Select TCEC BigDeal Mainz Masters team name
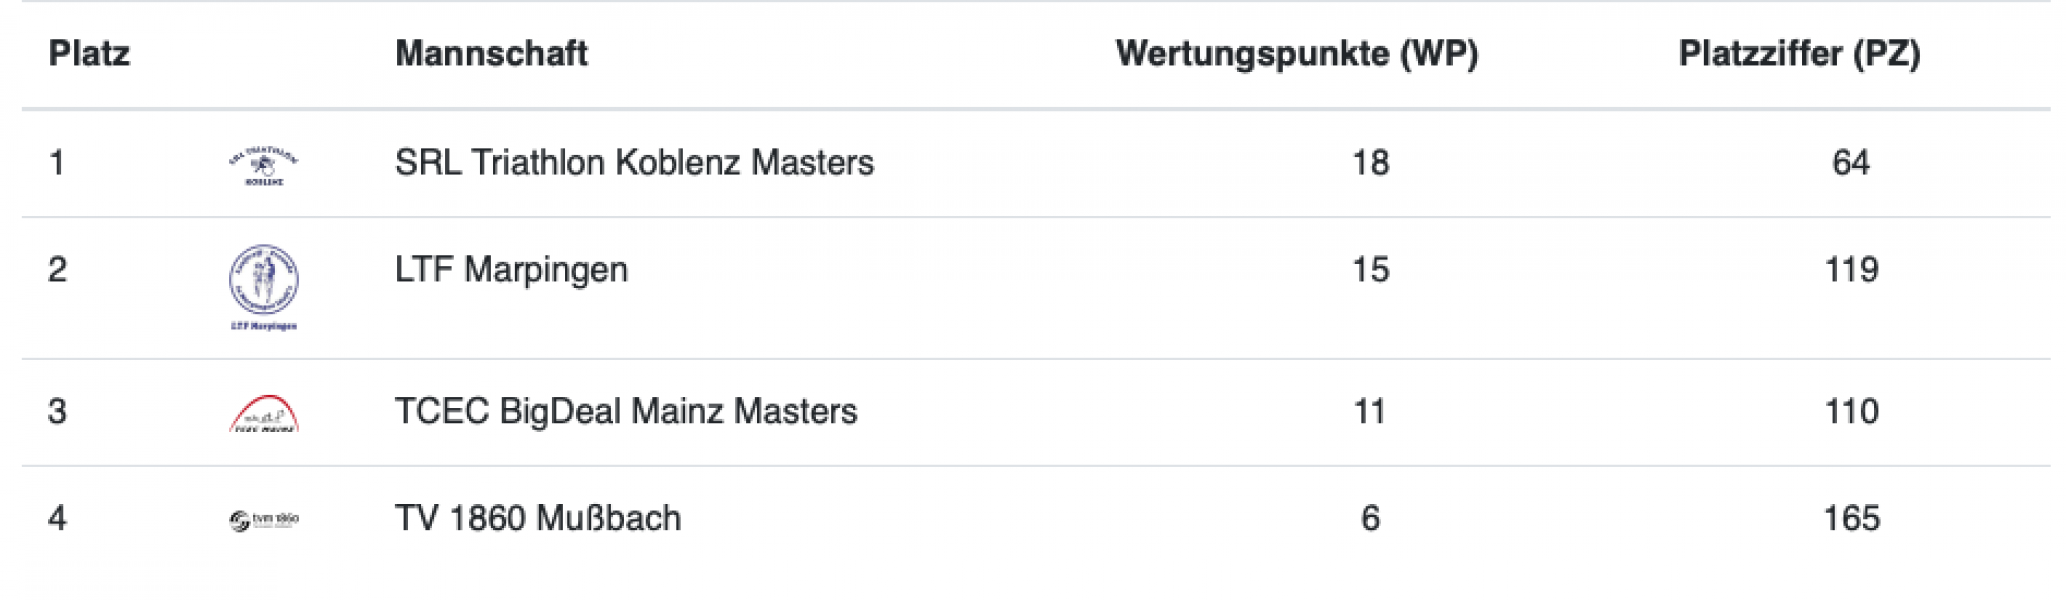Screen dimensions: 2066x600 [x=626, y=412]
